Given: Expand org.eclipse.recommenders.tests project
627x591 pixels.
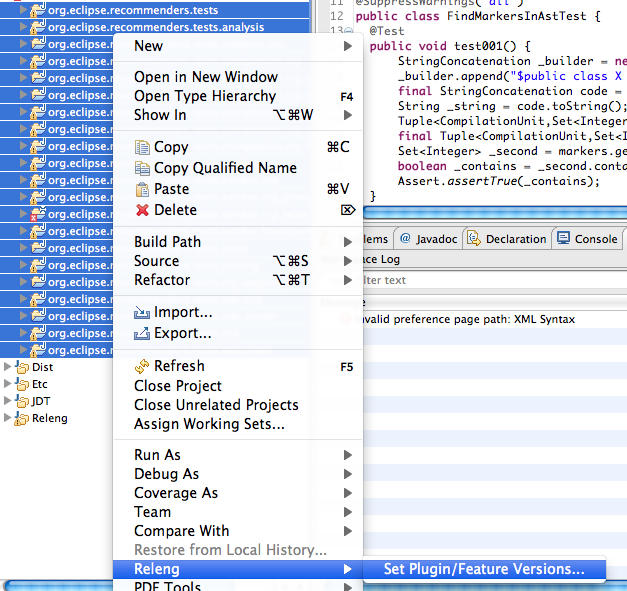Looking at the screenshot, I should pyautogui.click(x=24, y=10).
